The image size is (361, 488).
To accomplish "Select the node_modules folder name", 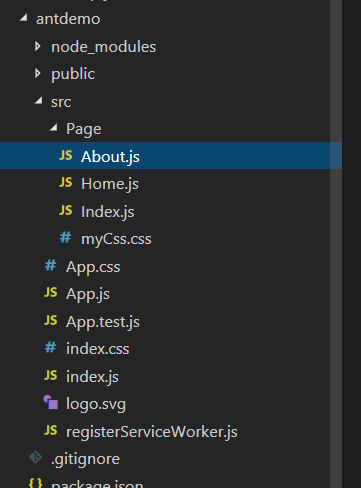I will pyautogui.click(x=103, y=47).
